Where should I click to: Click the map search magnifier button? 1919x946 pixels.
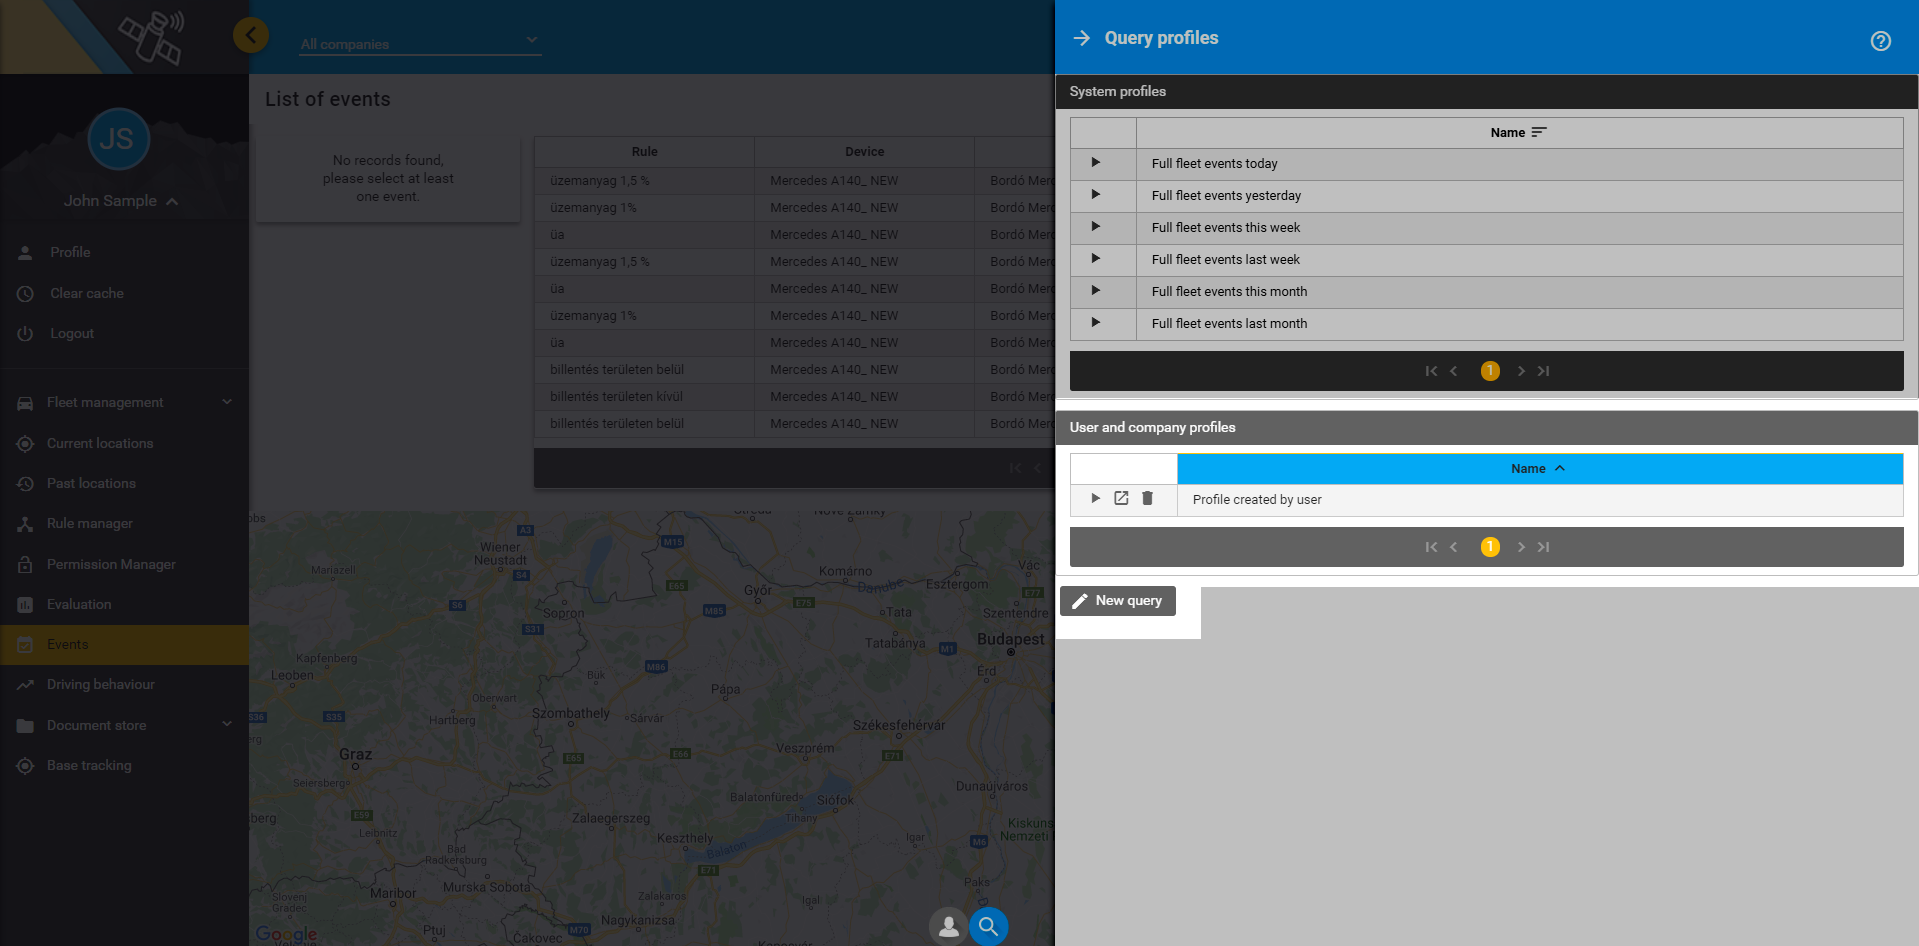[x=988, y=926]
